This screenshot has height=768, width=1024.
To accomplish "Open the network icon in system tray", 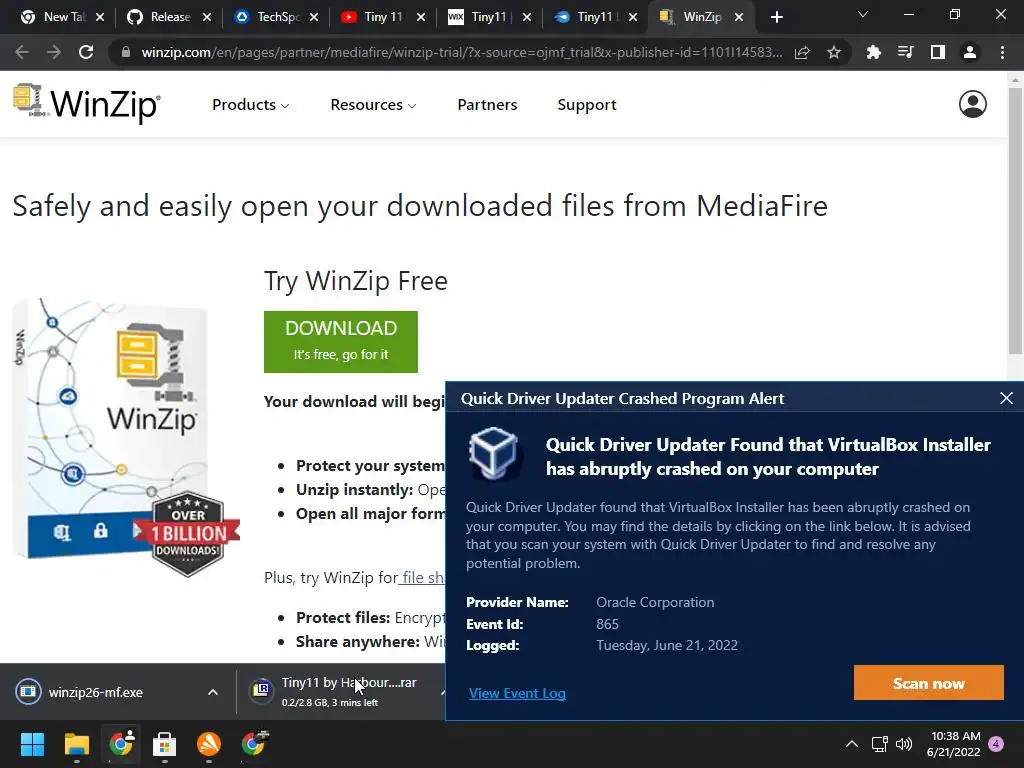I will click(879, 744).
